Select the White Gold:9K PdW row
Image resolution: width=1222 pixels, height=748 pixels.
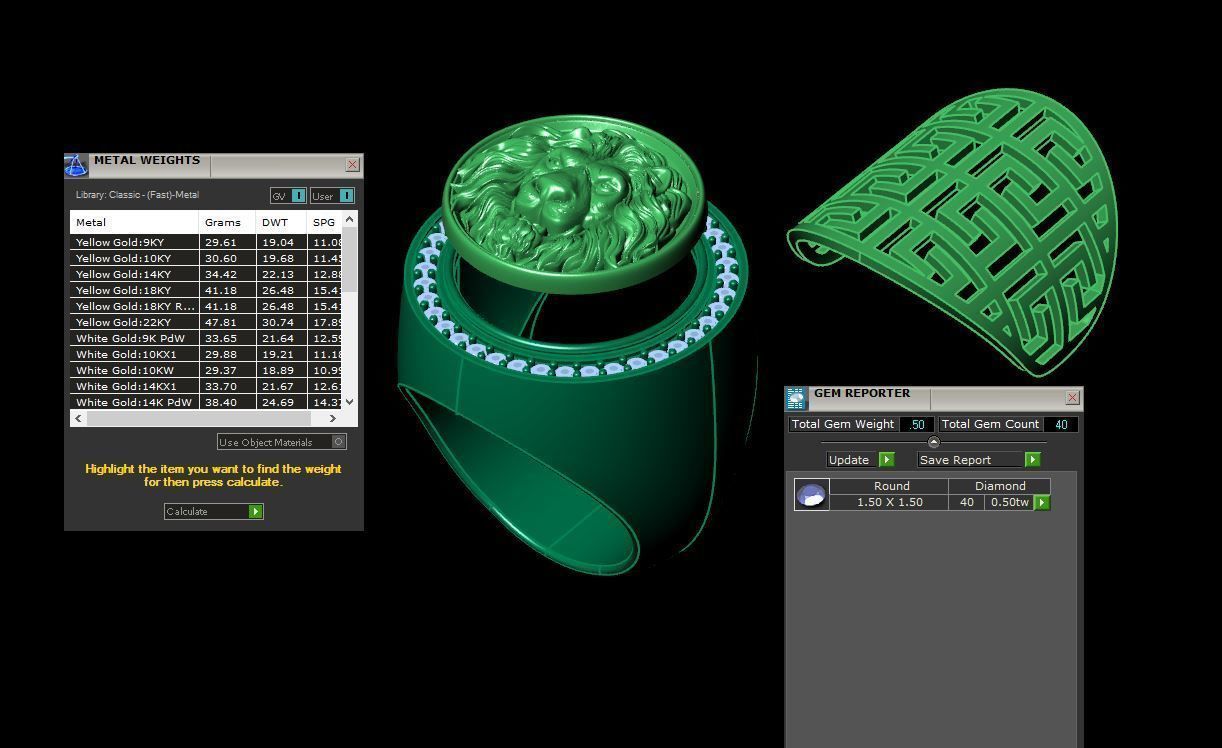pyautogui.click(x=206, y=338)
